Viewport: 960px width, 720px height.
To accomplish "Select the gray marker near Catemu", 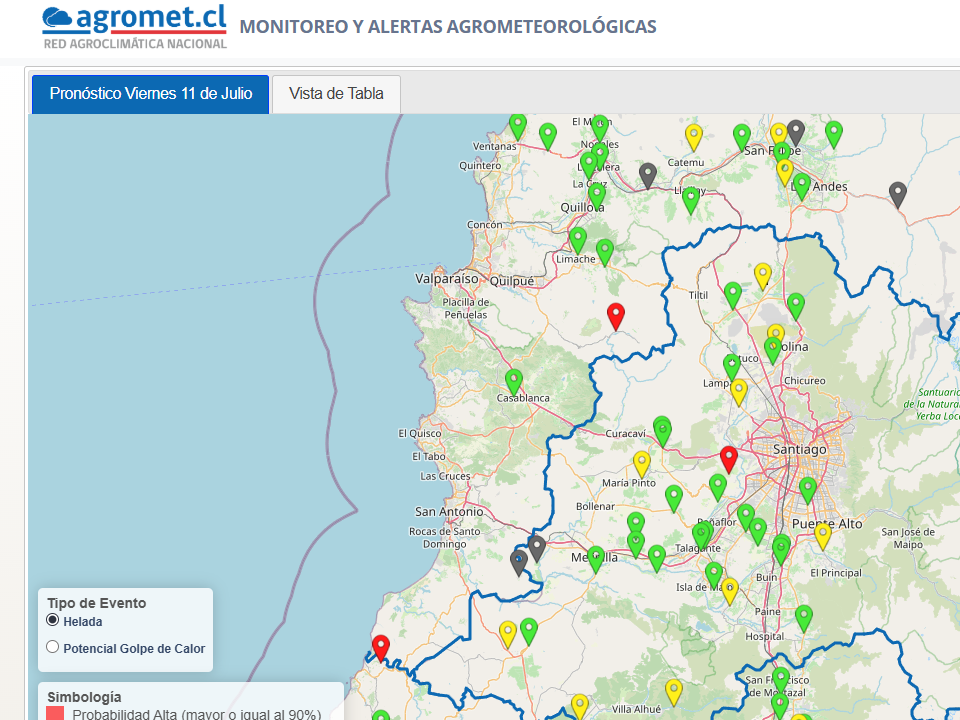I will [x=648, y=175].
